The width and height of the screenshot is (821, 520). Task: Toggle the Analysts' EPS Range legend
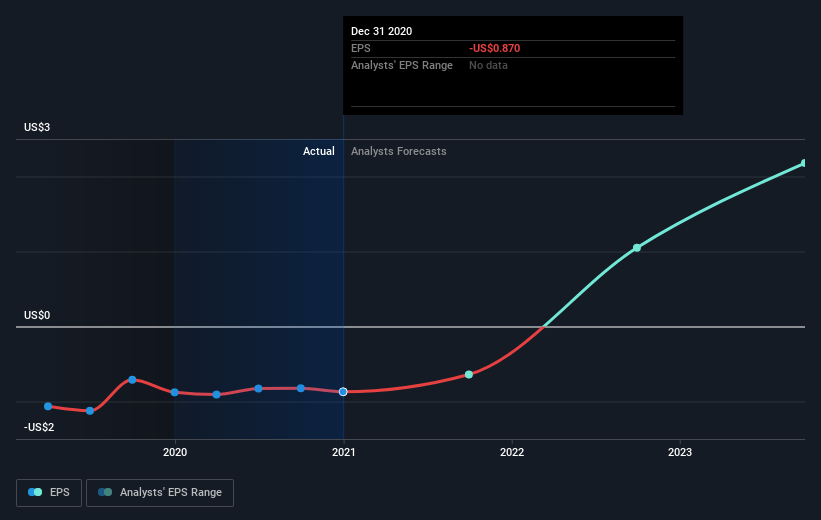pyautogui.click(x=160, y=492)
